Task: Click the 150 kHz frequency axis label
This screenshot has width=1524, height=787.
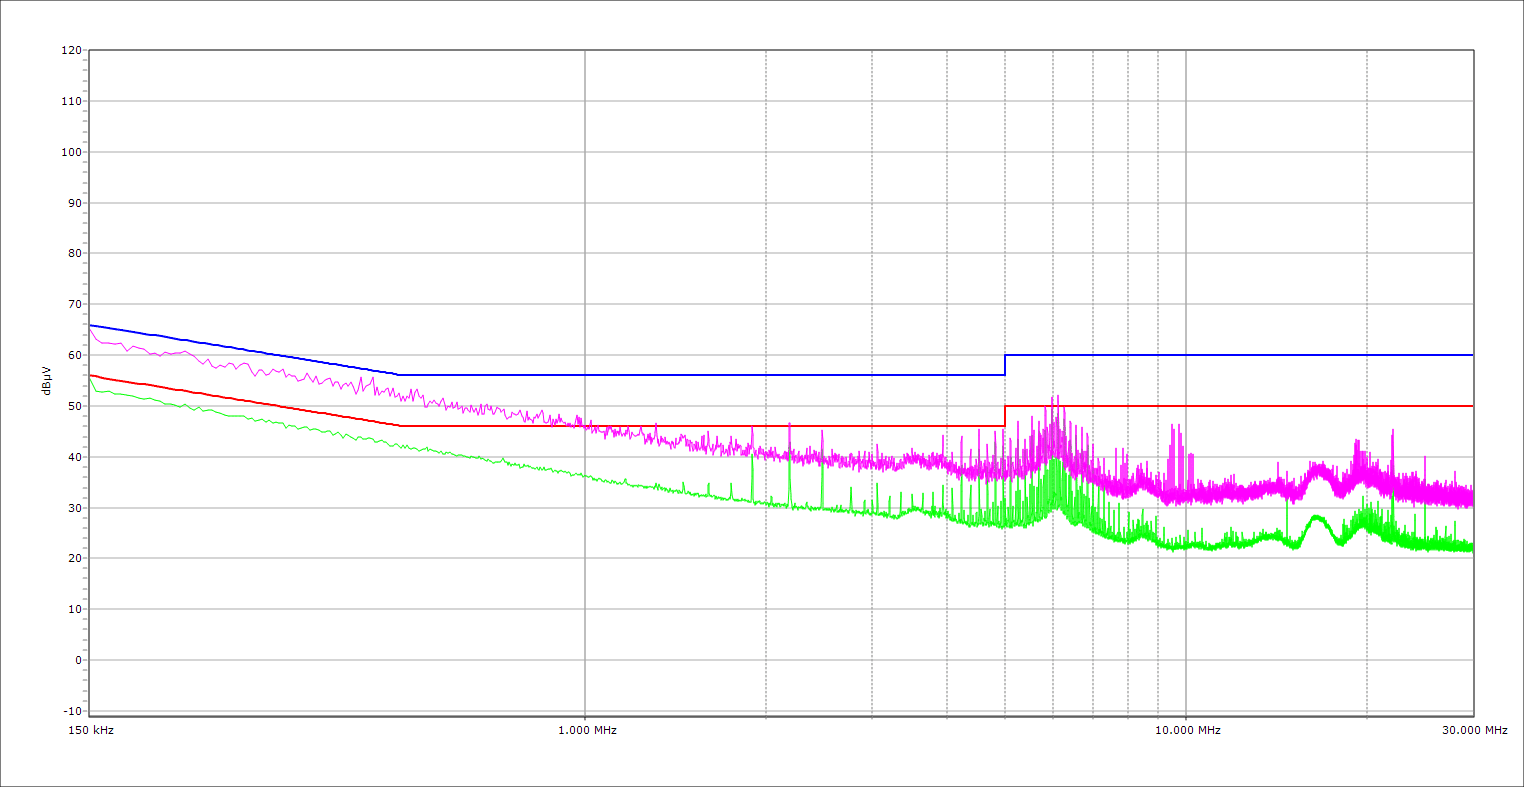Action: [90, 730]
